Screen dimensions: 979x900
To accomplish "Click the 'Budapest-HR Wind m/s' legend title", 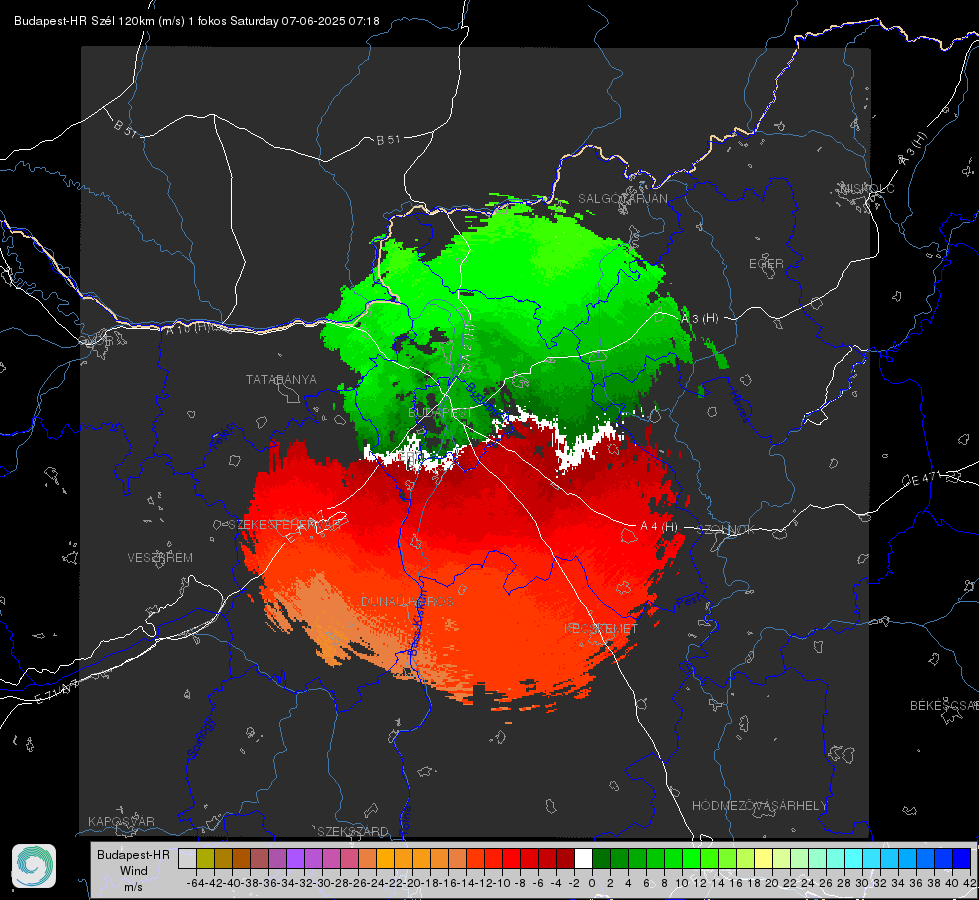I will (x=133, y=871).
